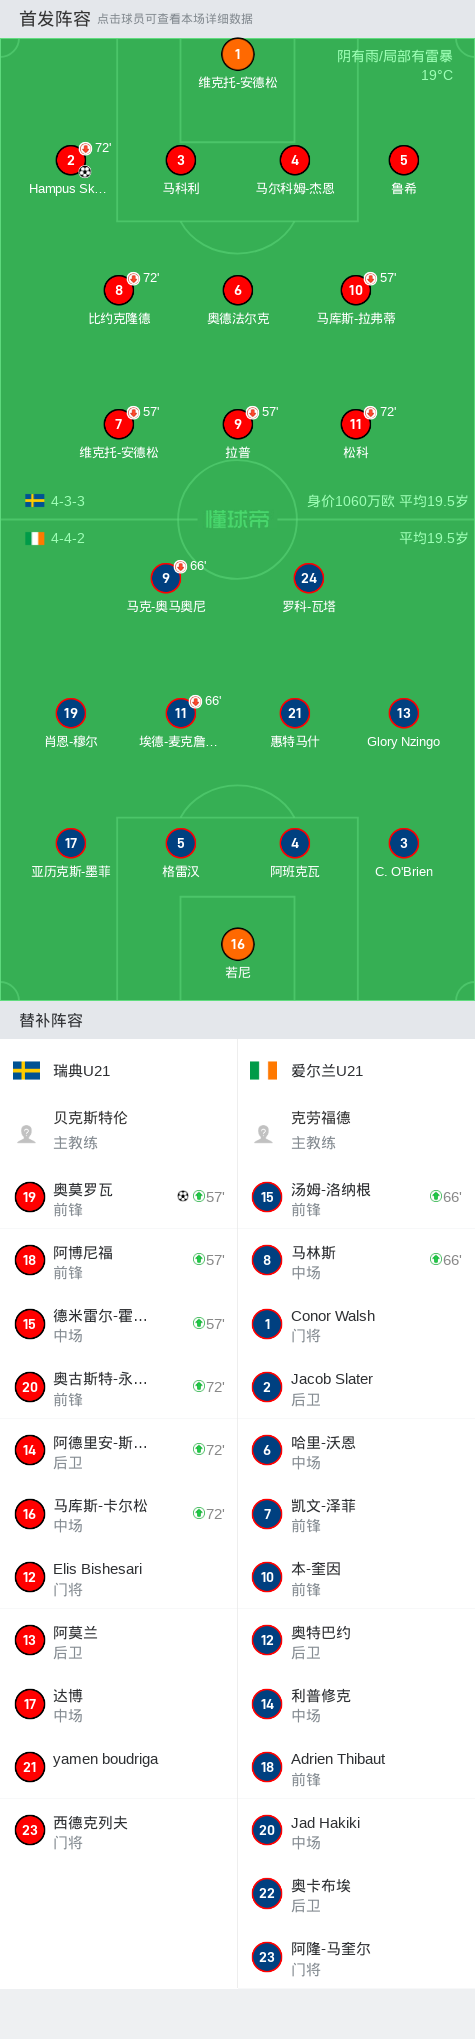Open substitute 奥莫罗瓦 number 19 row
Viewport: 475px width, 2039px height.
pos(119,1198)
